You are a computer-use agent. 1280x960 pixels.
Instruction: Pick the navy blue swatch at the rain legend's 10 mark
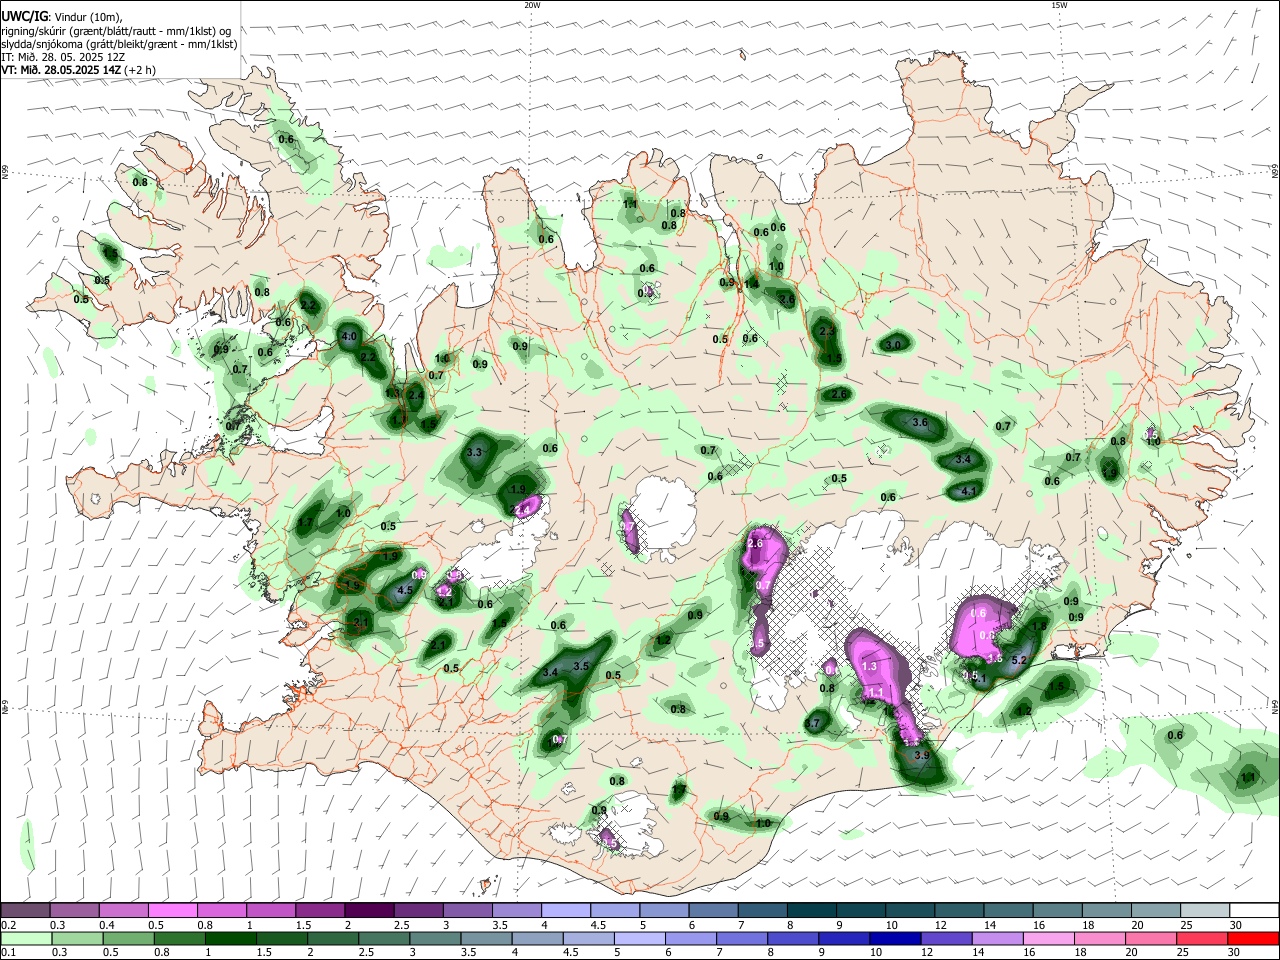pyautogui.click(x=893, y=938)
